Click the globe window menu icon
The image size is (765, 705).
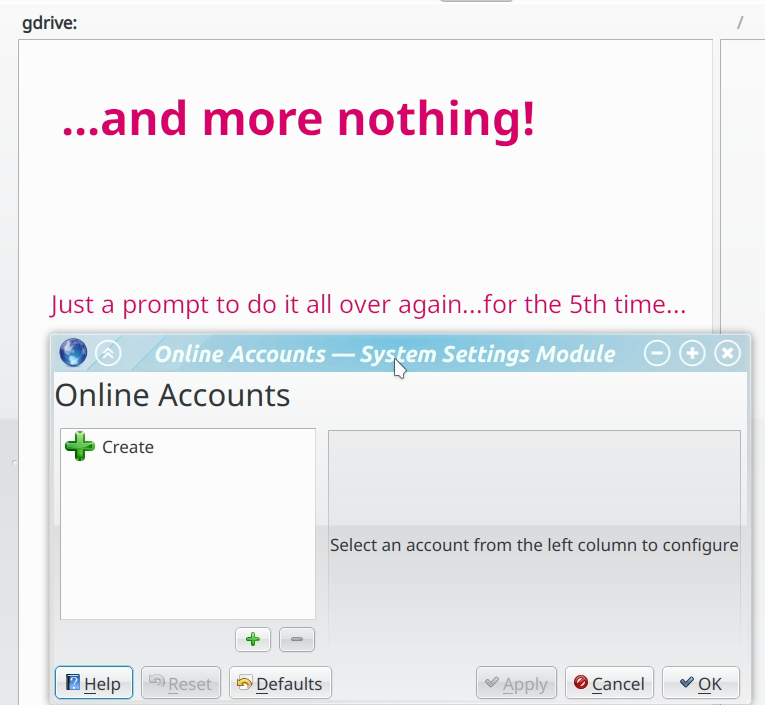73,353
